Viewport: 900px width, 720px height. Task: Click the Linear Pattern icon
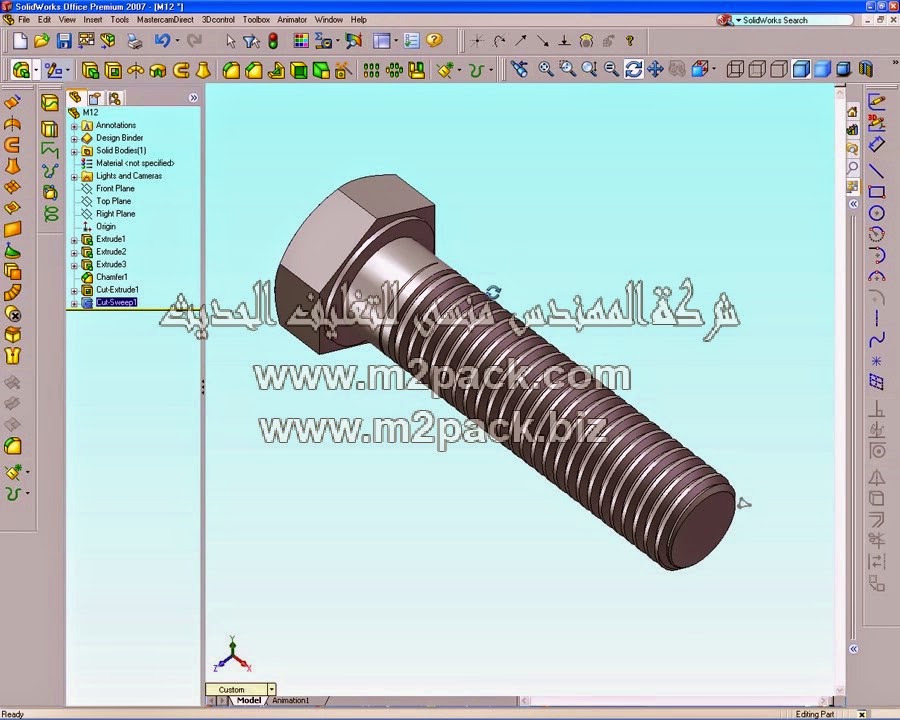(371, 71)
